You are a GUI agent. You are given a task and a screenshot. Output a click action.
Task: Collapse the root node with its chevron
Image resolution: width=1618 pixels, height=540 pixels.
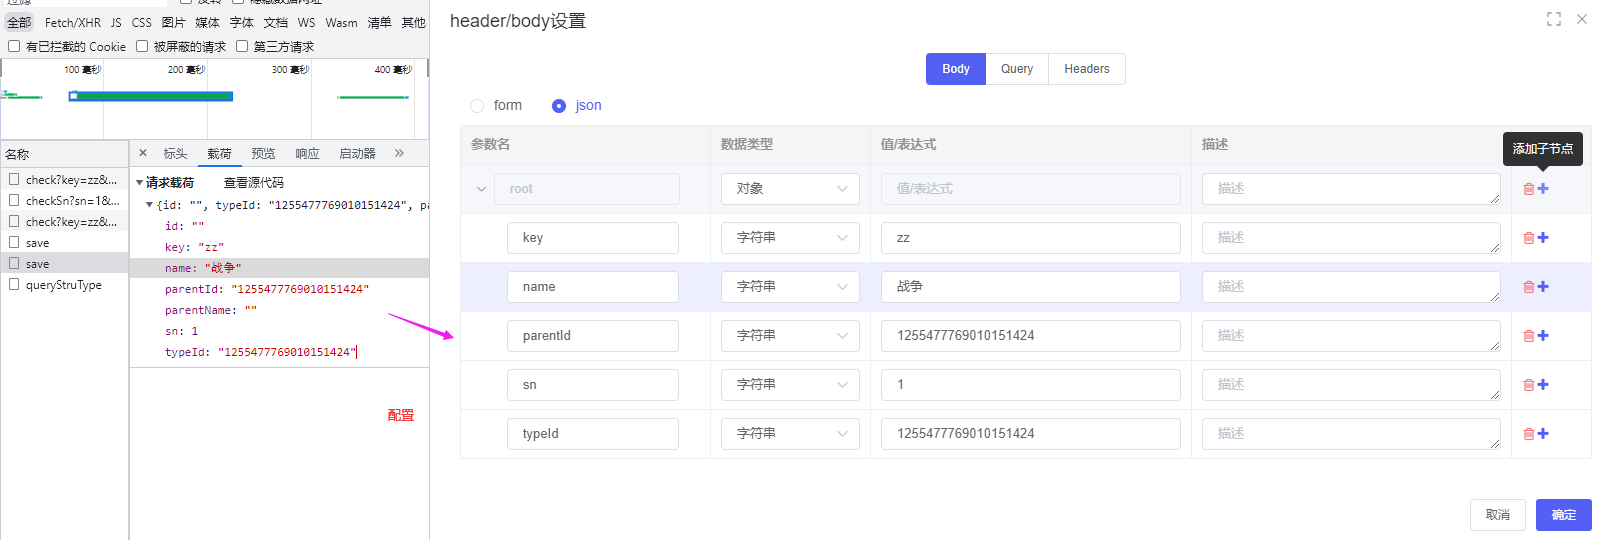481,189
